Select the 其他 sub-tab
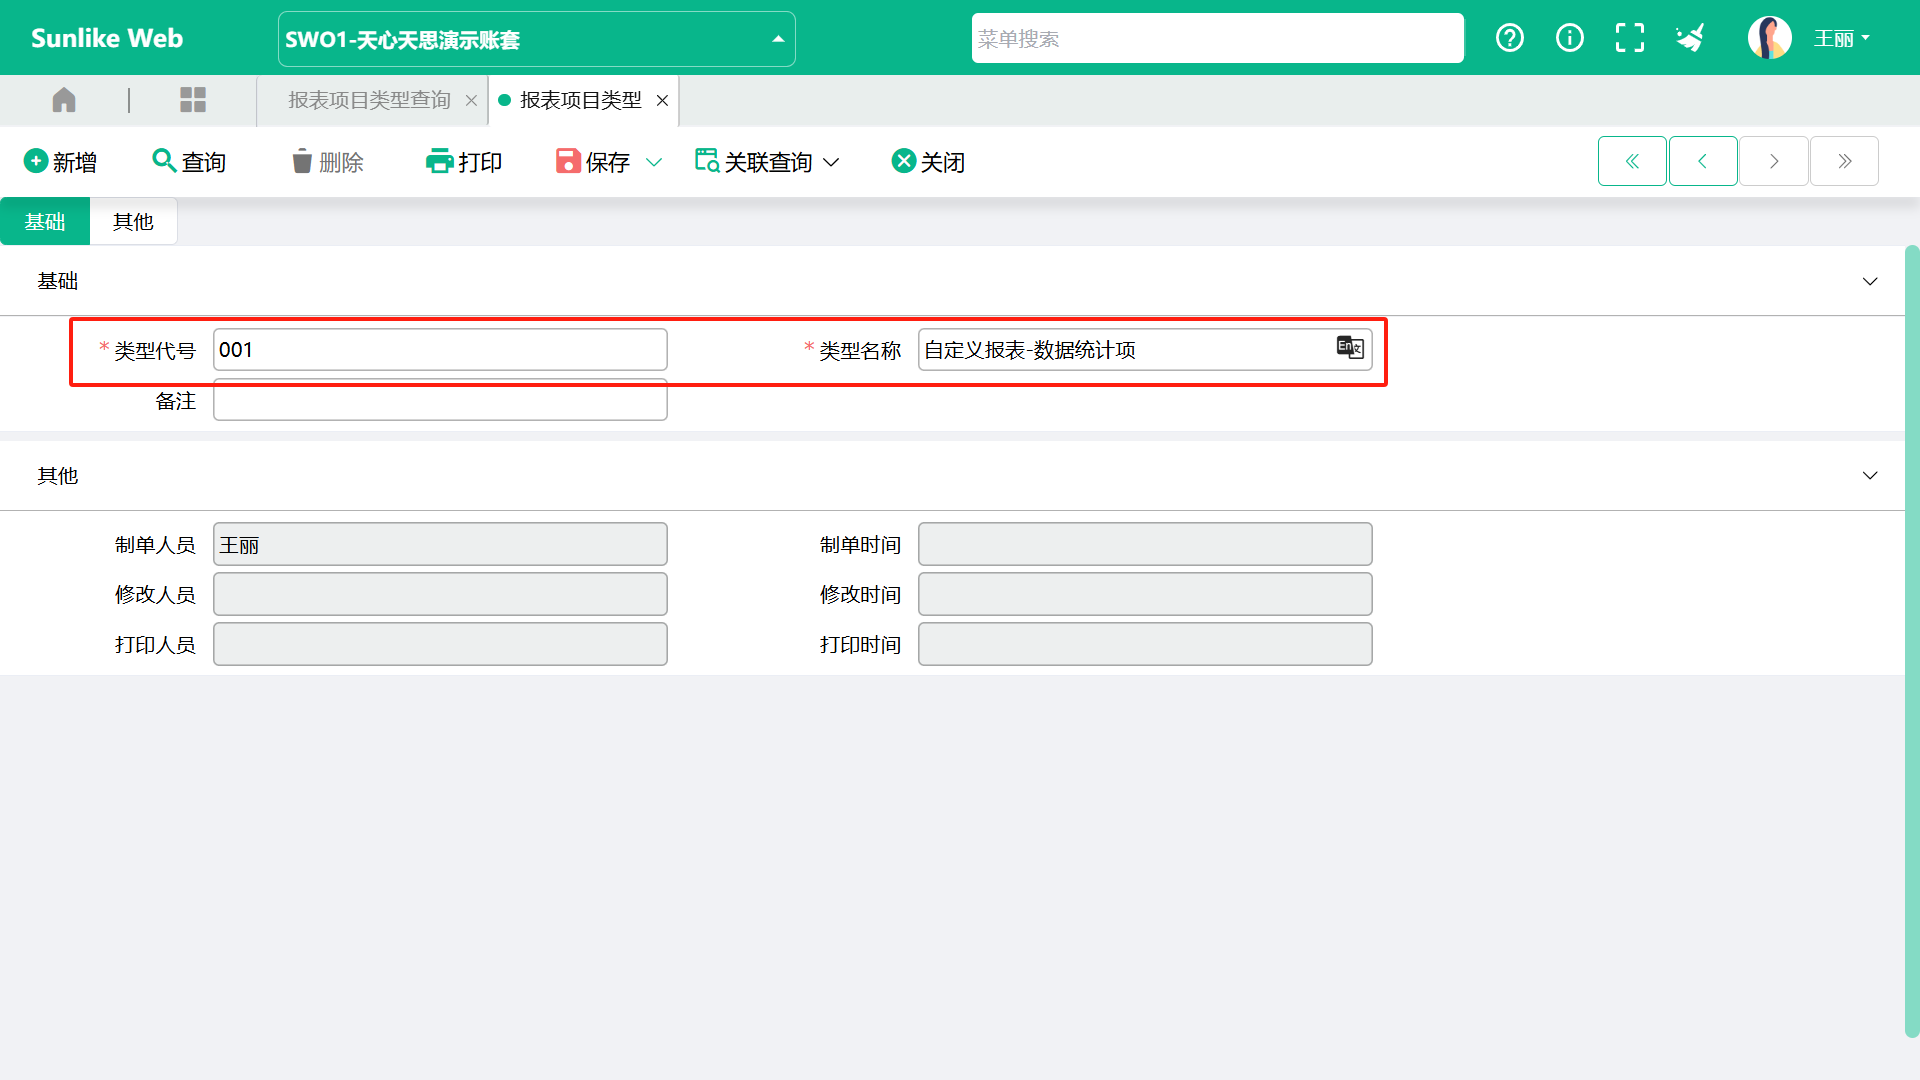This screenshot has width=1920, height=1080. pos(133,221)
